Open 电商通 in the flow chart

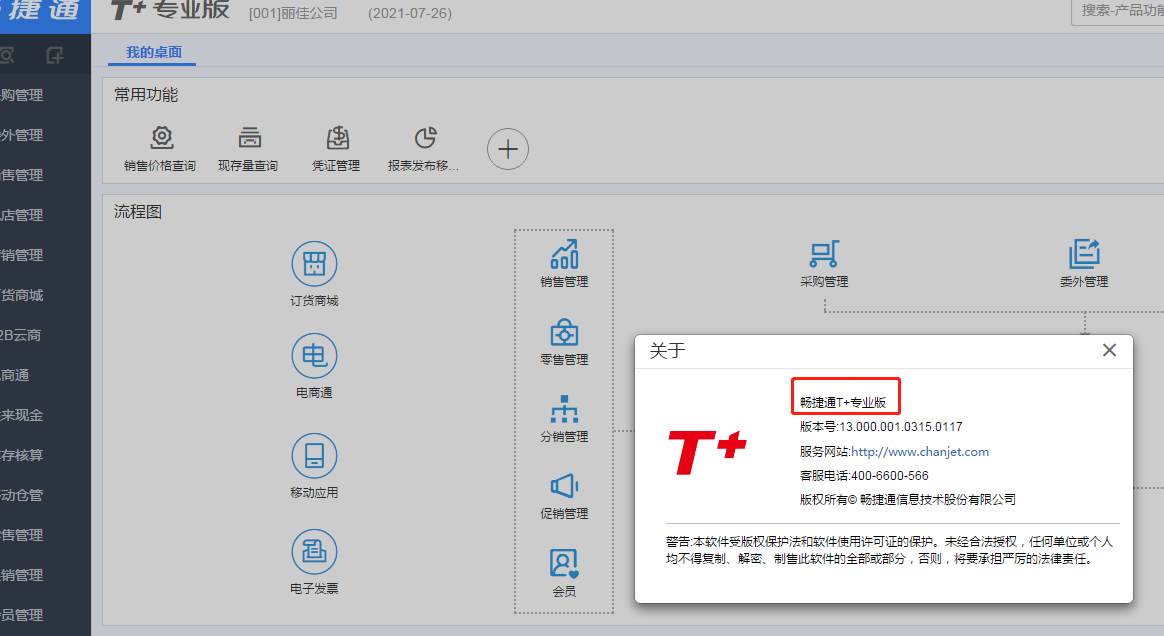pyautogui.click(x=314, y=366)
